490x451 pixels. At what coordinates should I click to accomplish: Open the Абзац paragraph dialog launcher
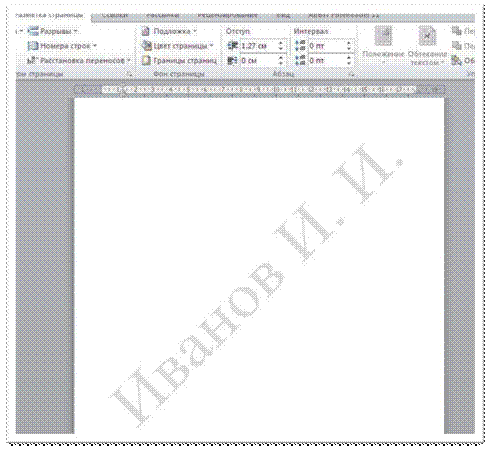pyautogui.click(x=351, y=74)
